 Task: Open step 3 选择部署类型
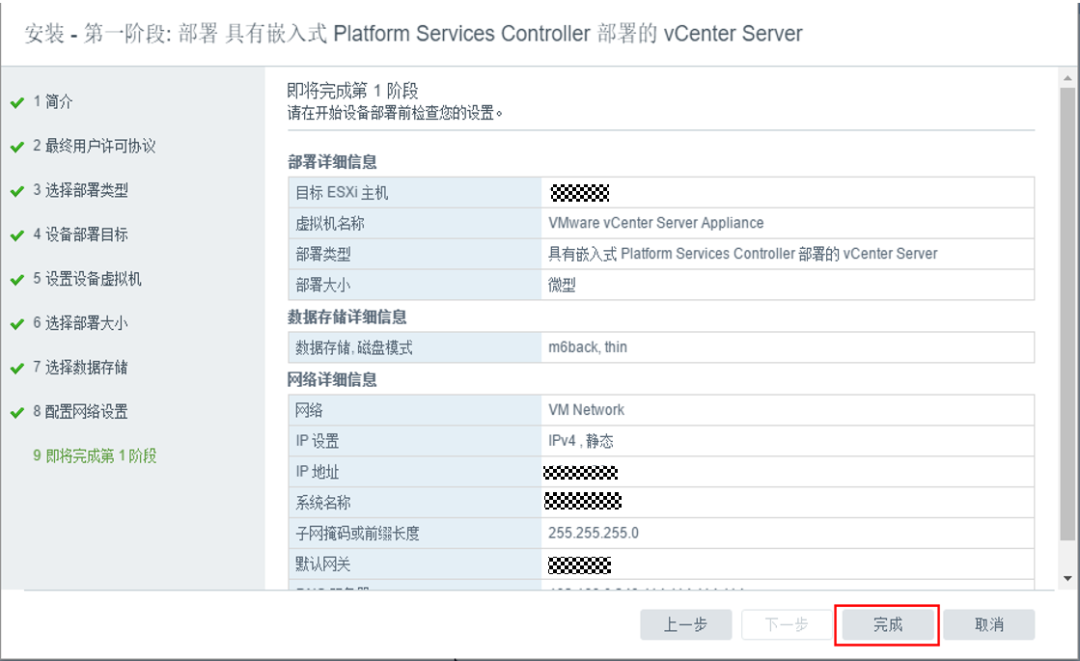(81, 190)
